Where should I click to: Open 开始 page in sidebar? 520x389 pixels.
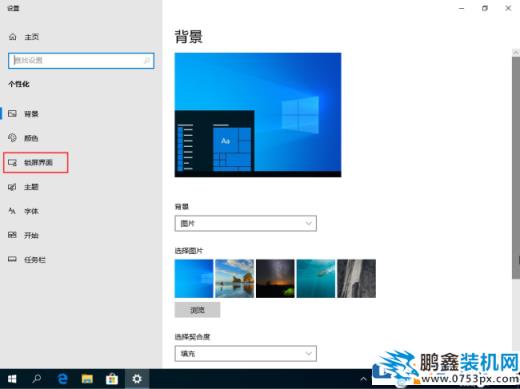[x=31, y=235]
